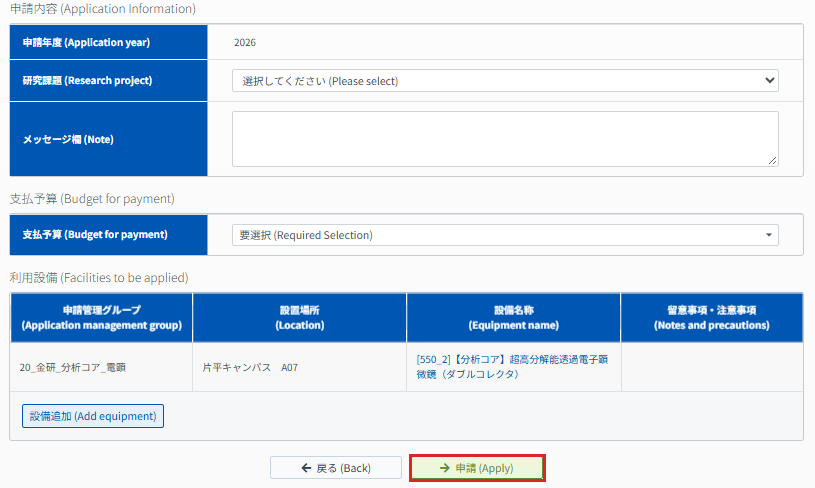The image size is (815, 488).
Task: Click the Application year label
Action: (x=86, y=43)
